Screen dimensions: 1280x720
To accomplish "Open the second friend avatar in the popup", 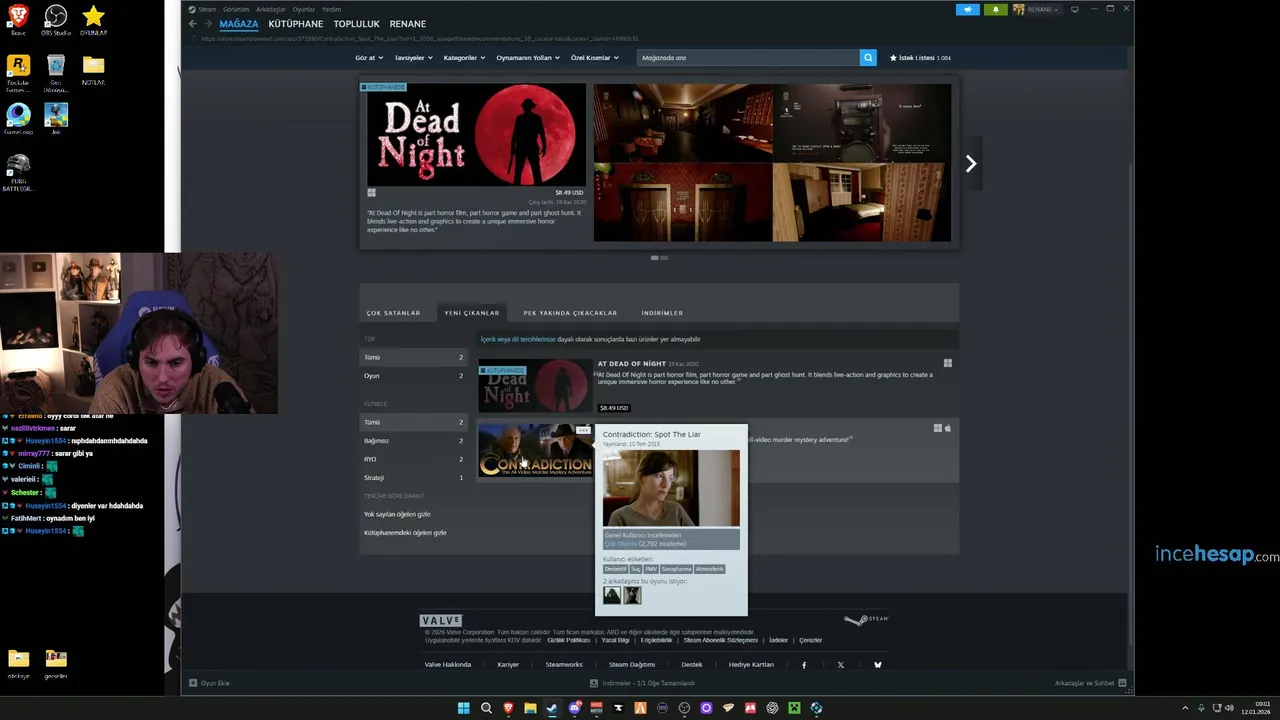I will tap(632, 595).
